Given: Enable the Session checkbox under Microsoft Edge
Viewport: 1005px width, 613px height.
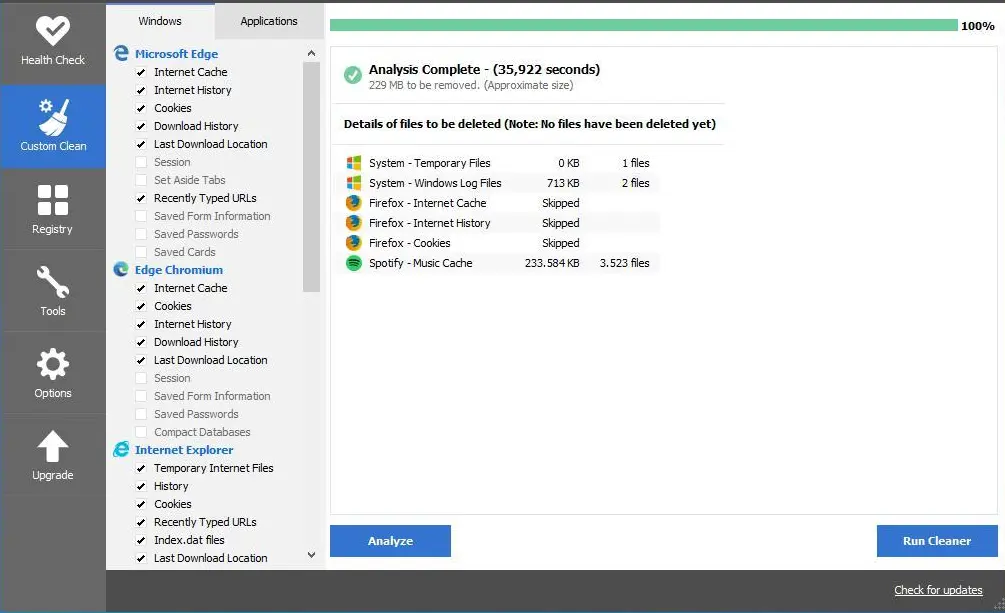Looking at the screenshot, I should 139,162.
